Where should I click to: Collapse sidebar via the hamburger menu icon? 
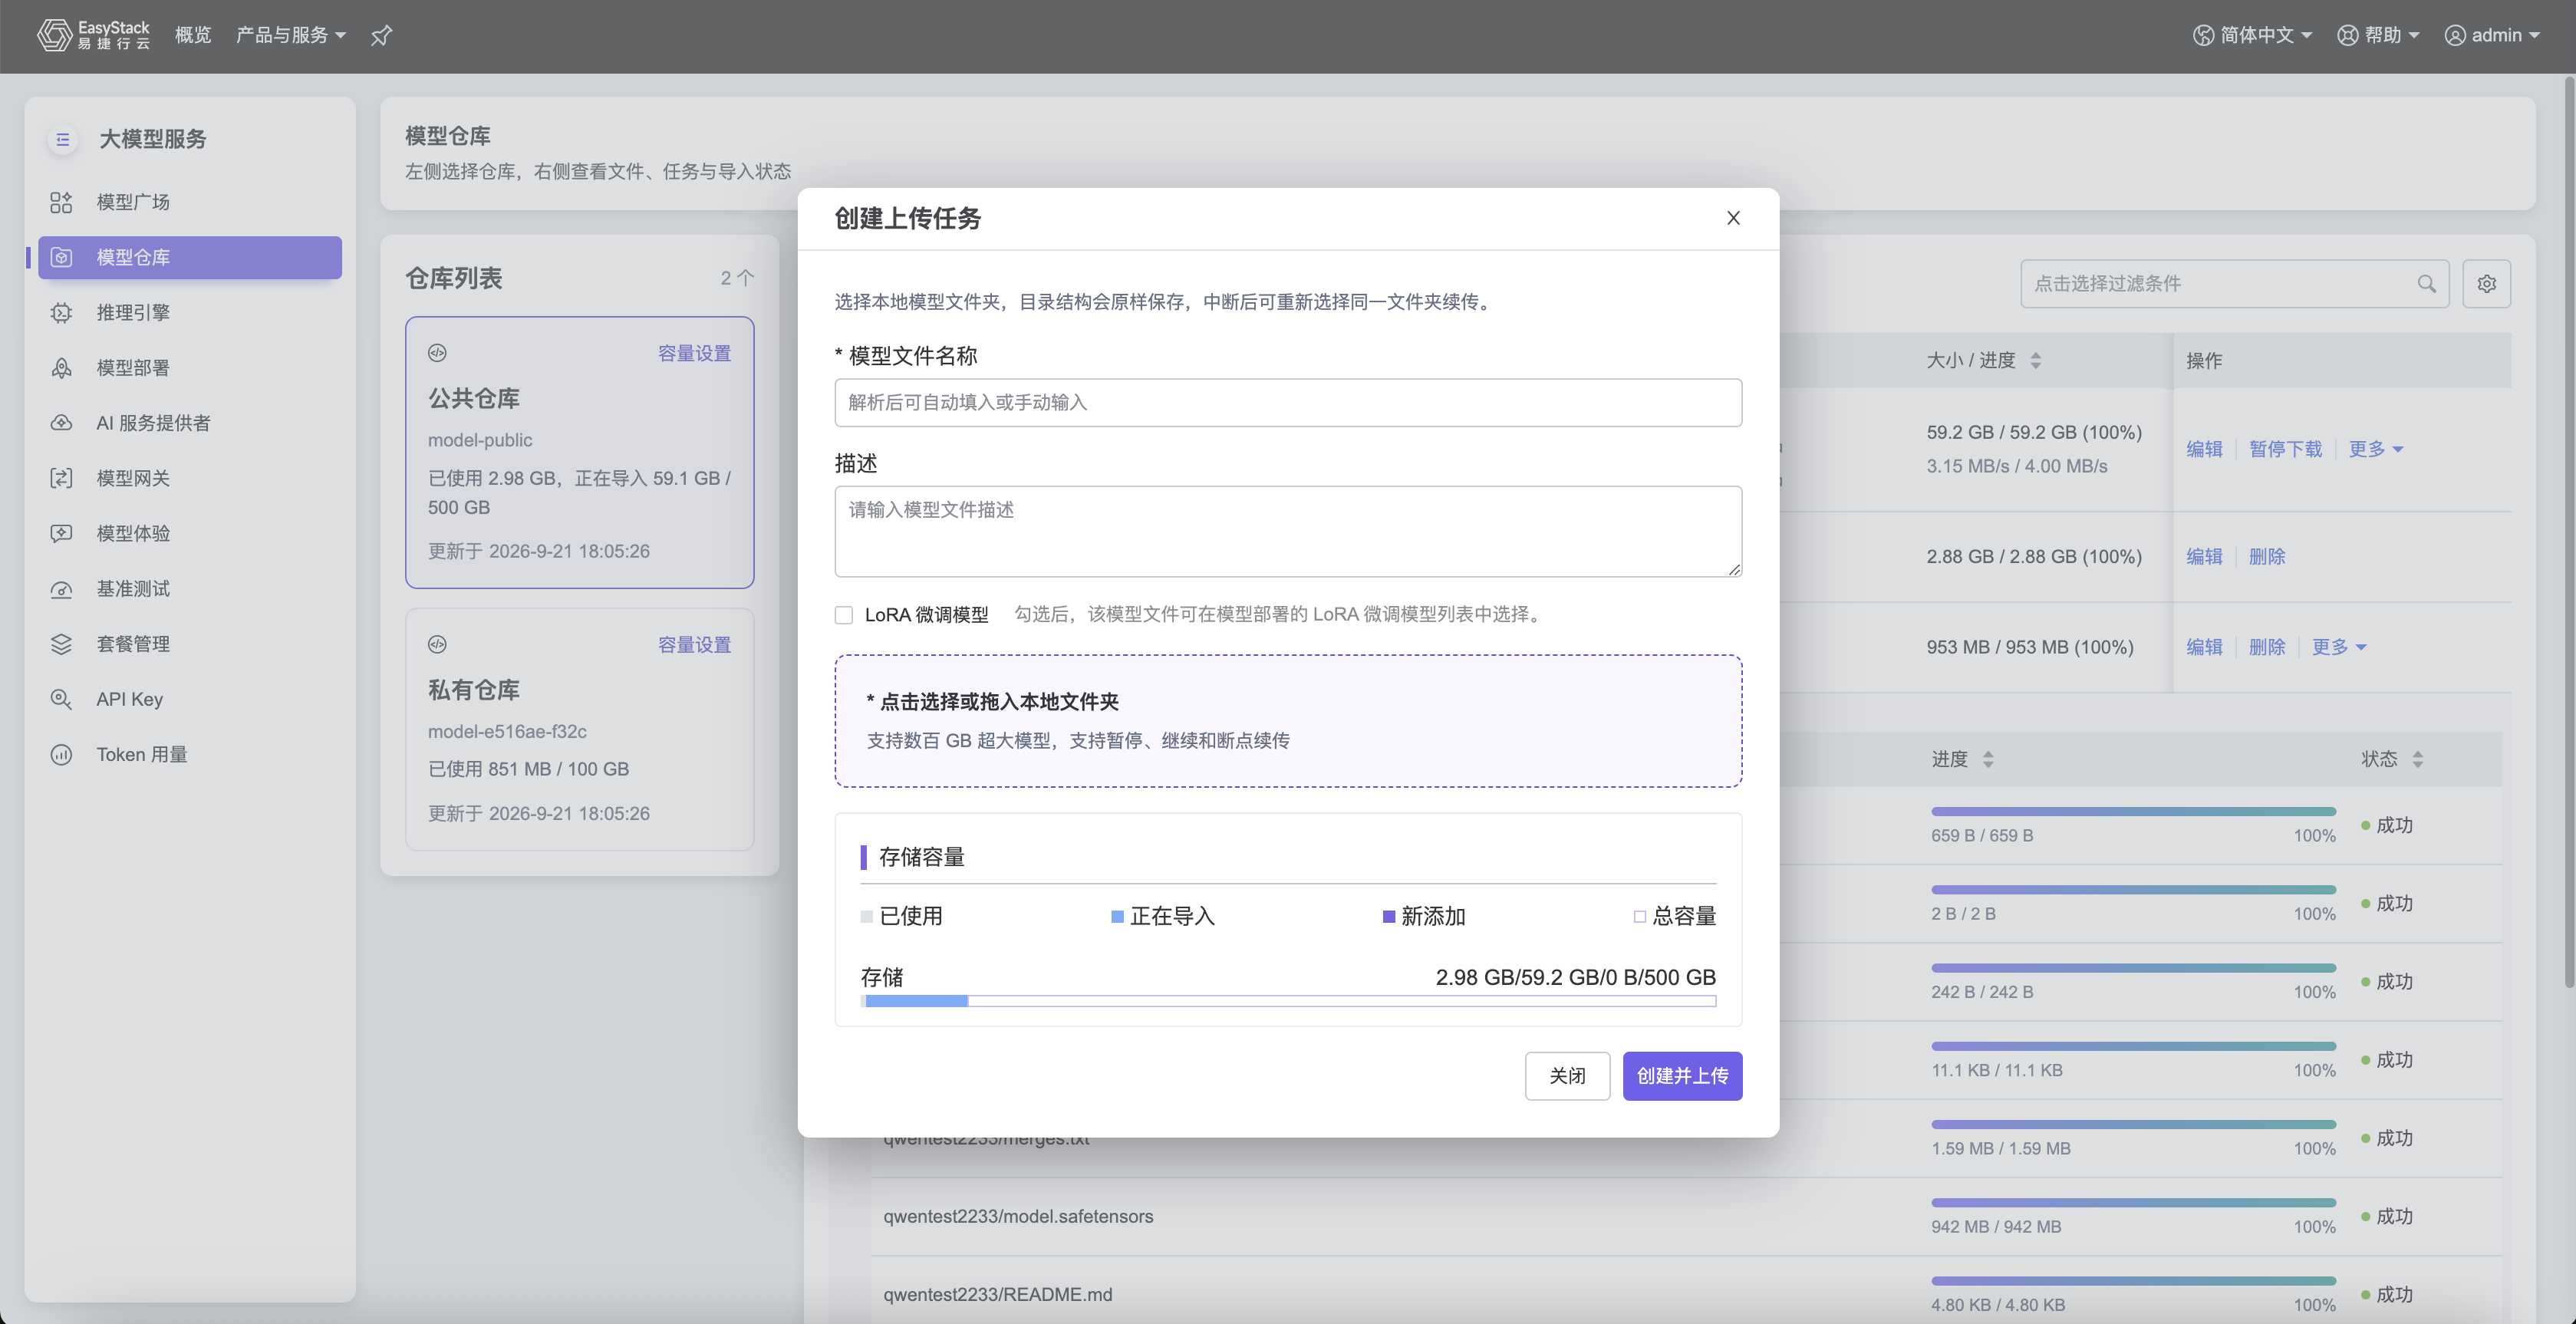63,139
